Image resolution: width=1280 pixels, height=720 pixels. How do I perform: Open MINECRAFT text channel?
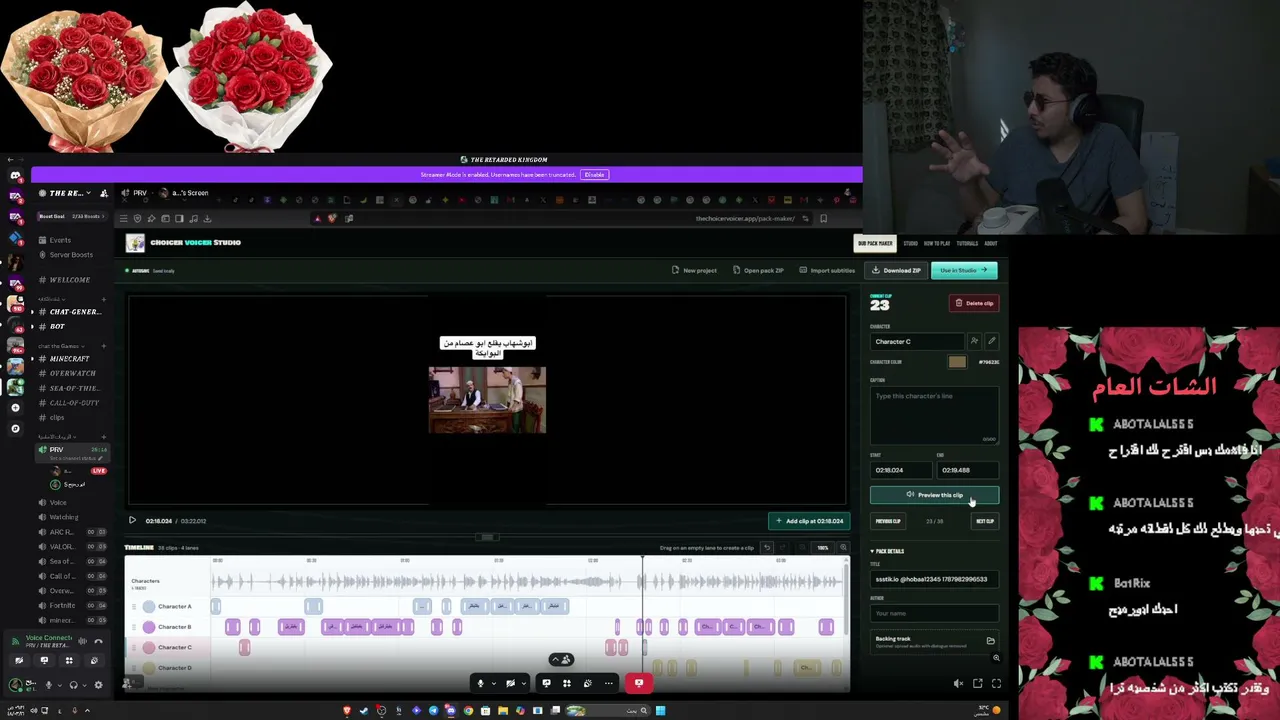tap(69, 359)
